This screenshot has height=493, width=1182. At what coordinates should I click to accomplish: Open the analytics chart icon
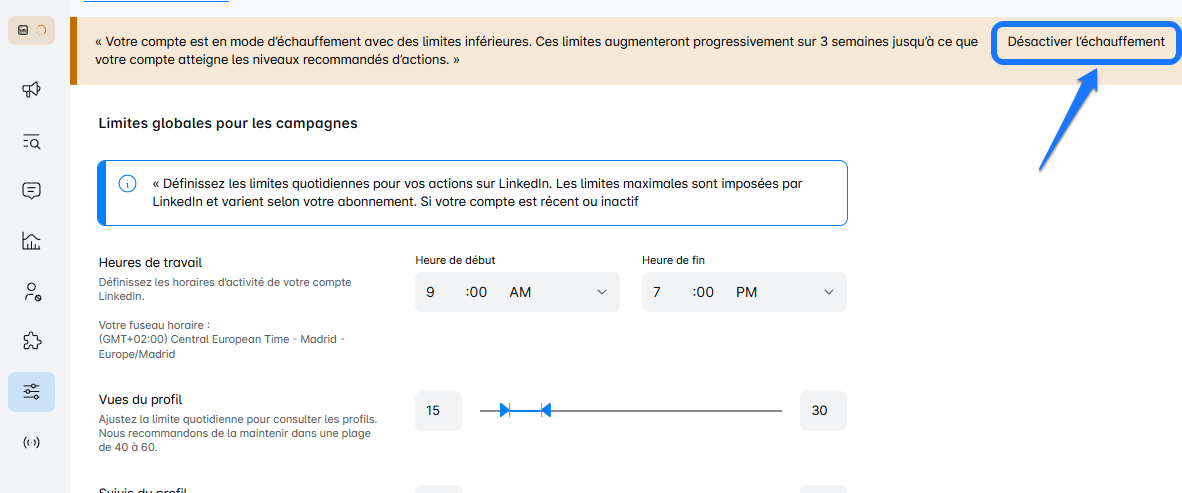(x=31, y=241)
